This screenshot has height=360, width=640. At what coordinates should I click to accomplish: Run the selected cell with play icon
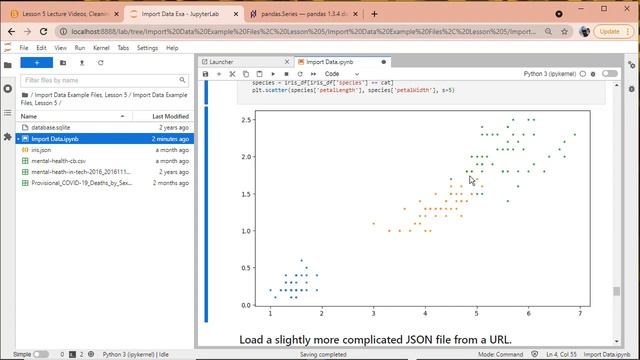(x=273, y=74)
